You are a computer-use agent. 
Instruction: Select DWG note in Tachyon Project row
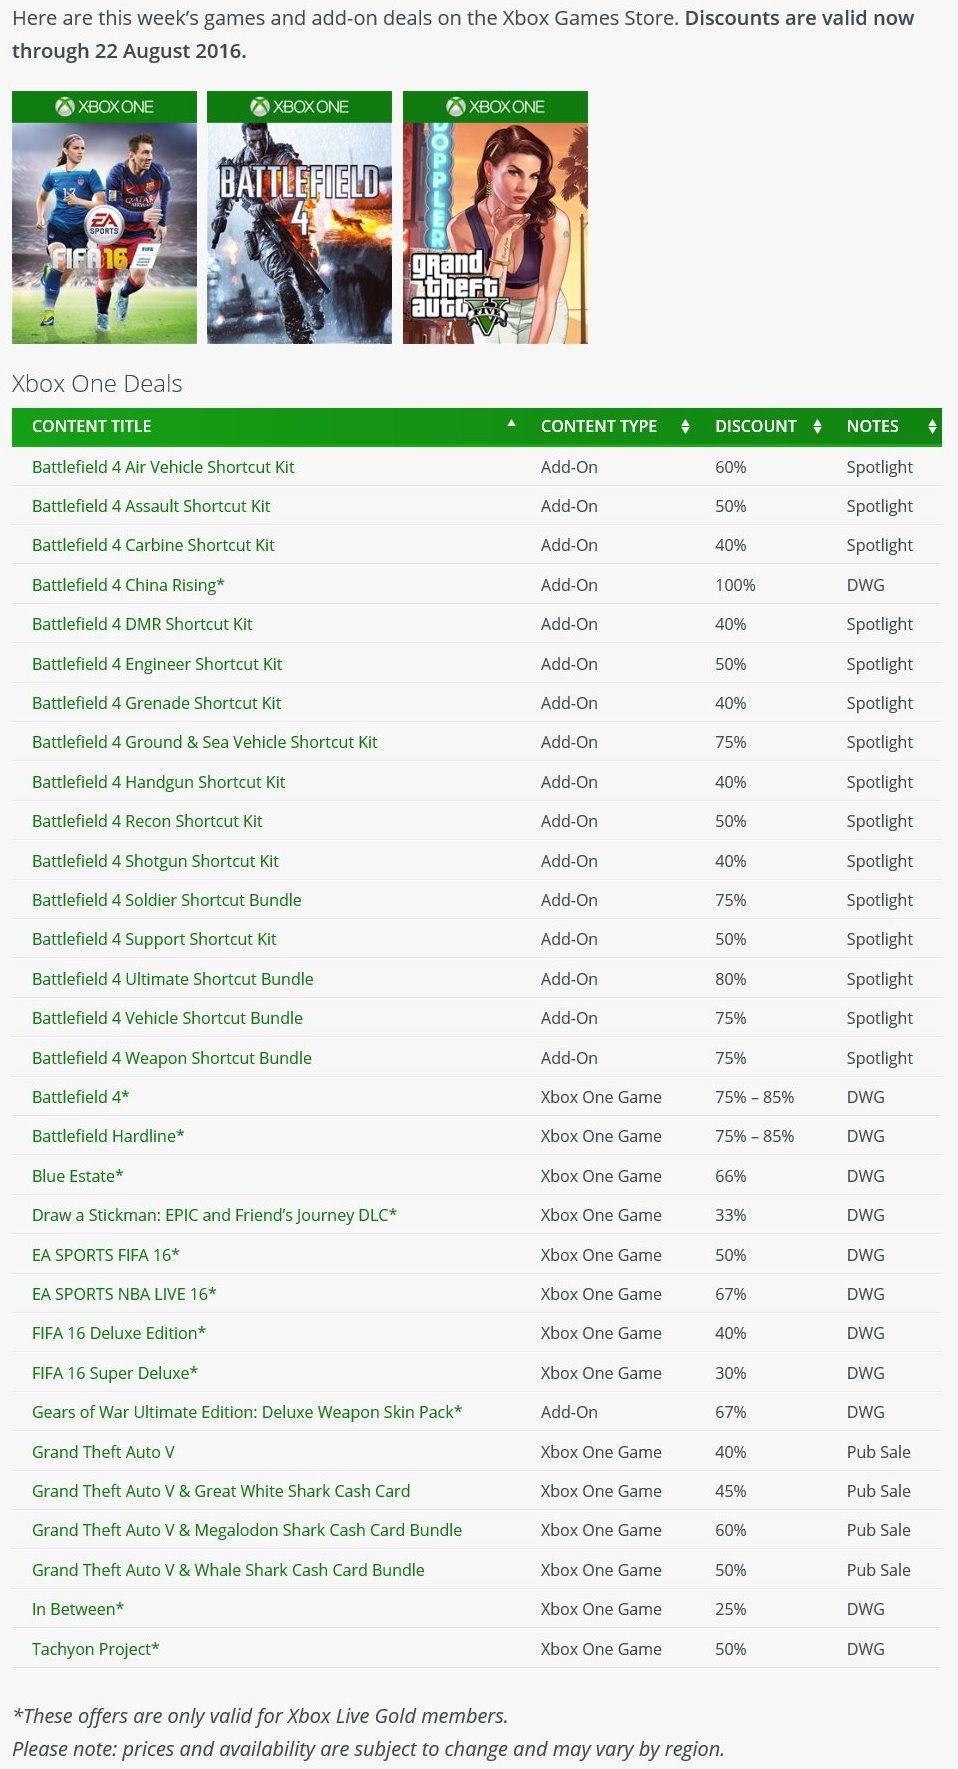coord(866,1649)
